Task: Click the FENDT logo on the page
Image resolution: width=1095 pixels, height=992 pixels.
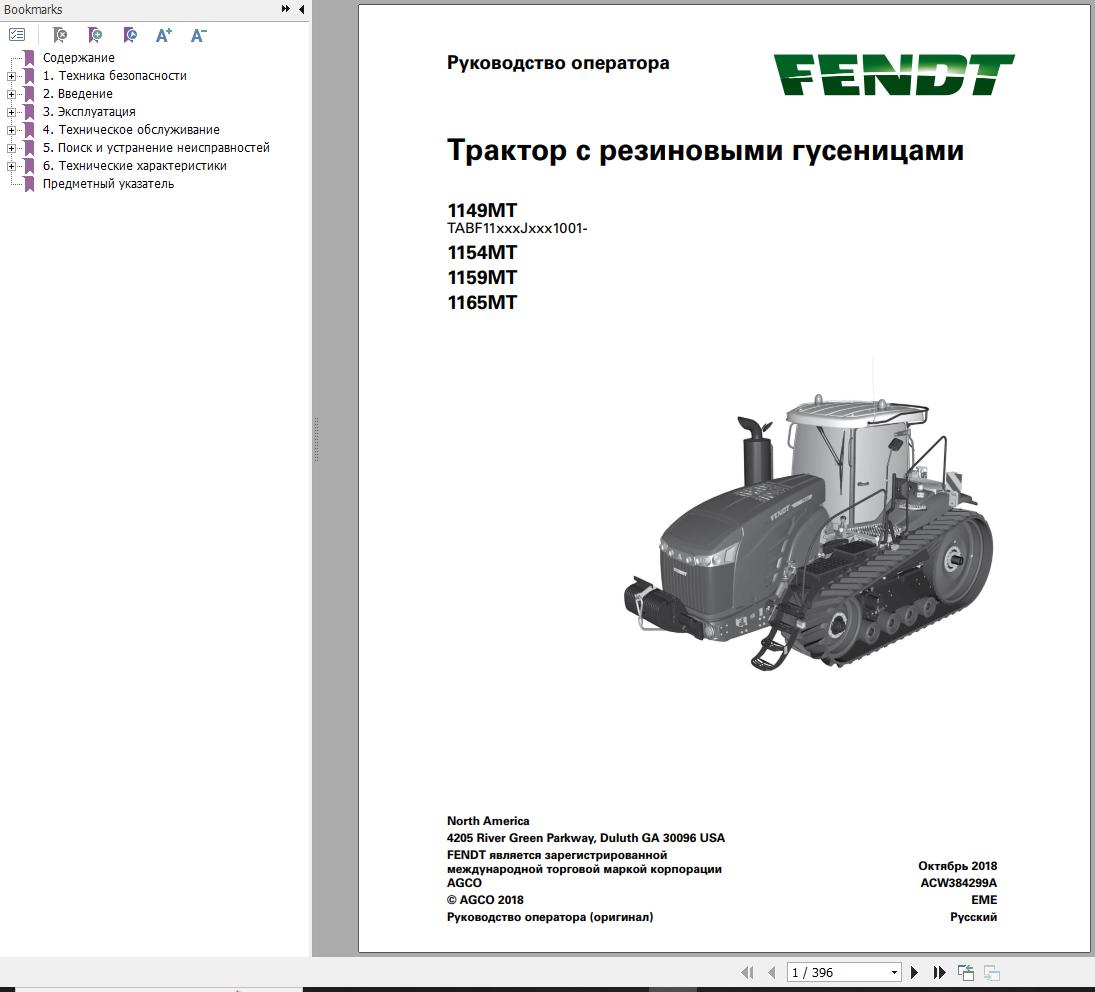Action: click(x=894, y=74)
